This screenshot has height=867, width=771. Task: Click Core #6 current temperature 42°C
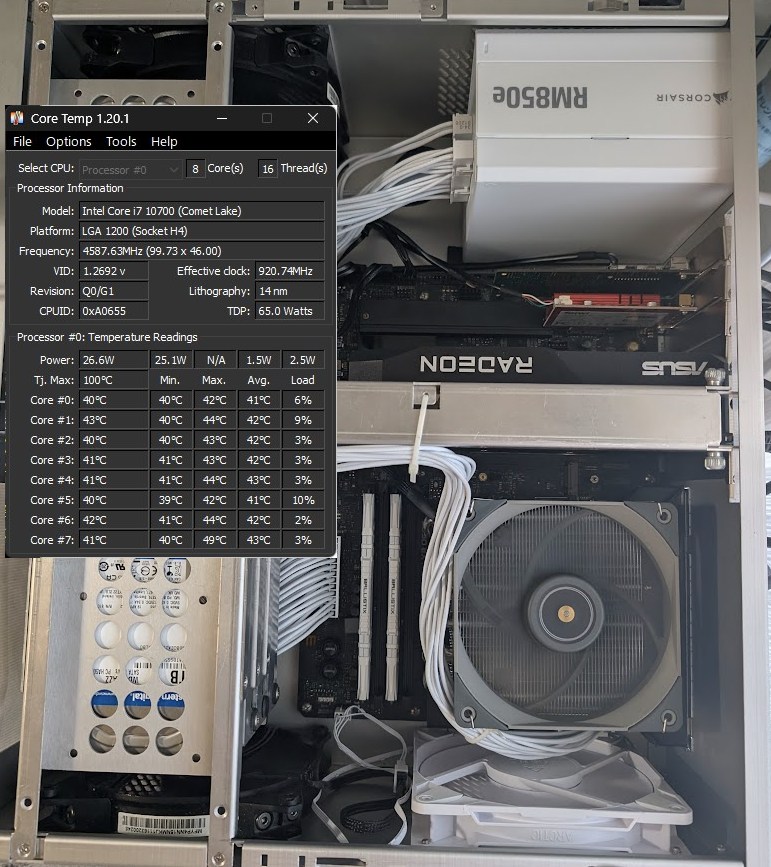[x=114, y=520]
